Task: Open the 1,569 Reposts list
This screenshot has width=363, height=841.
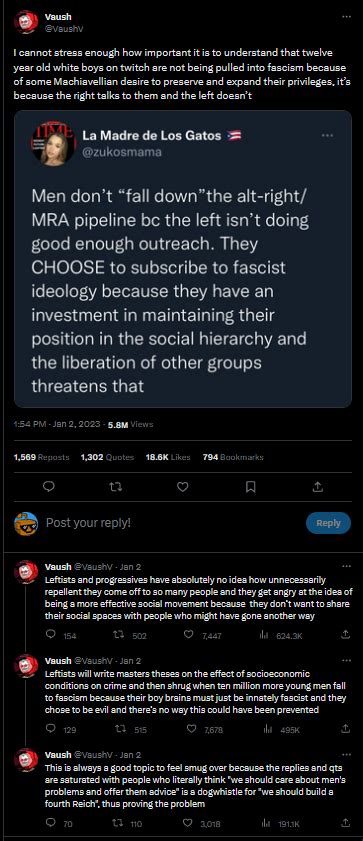Action: [x=41, y=458]
